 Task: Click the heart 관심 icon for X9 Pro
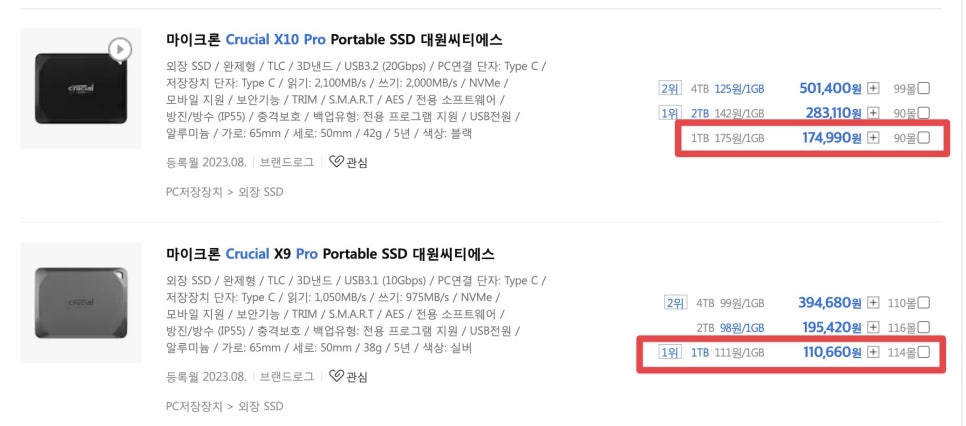pos(336,376)
